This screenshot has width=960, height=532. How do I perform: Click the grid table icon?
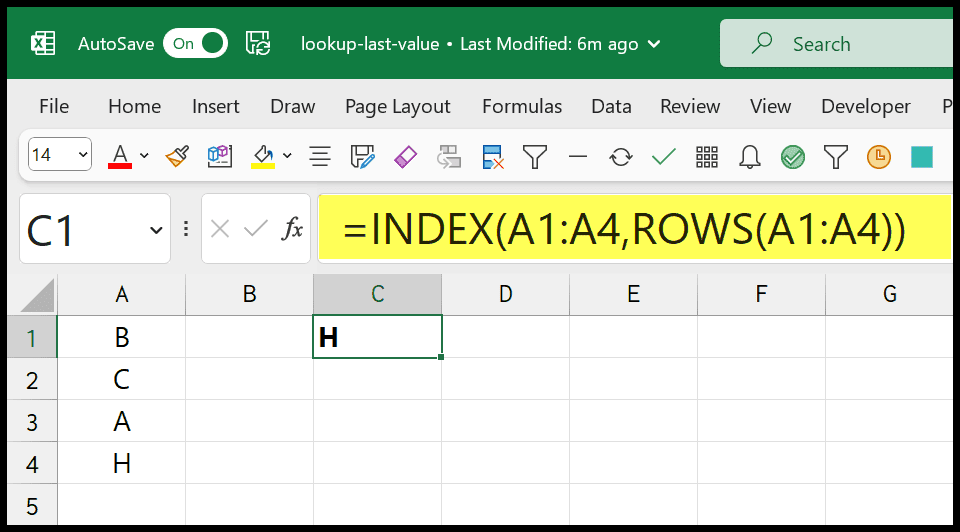707,157
